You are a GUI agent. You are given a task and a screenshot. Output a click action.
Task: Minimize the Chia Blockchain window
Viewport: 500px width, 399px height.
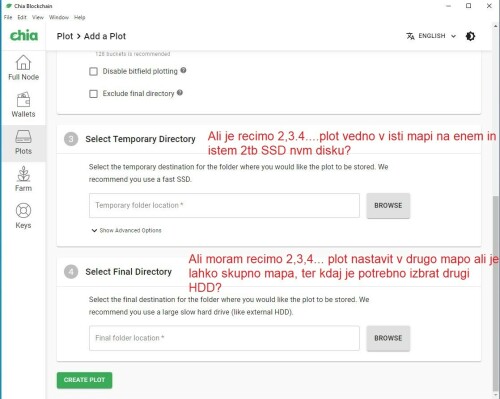449,6
